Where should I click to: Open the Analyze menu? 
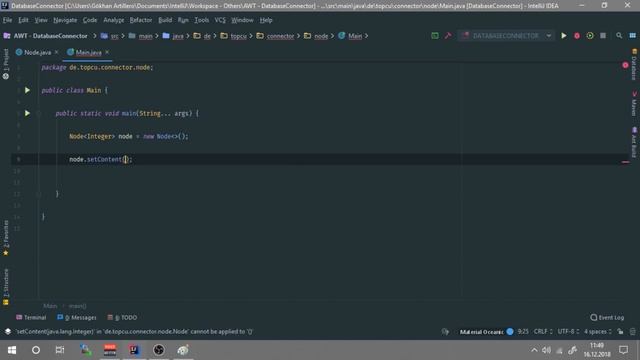point(113,20)
